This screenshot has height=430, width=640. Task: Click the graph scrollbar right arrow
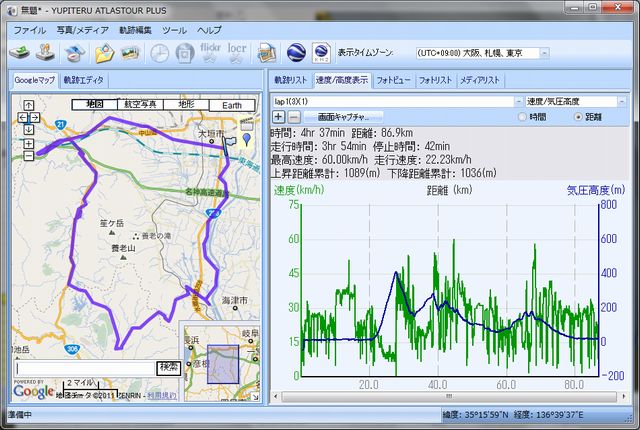623,396
